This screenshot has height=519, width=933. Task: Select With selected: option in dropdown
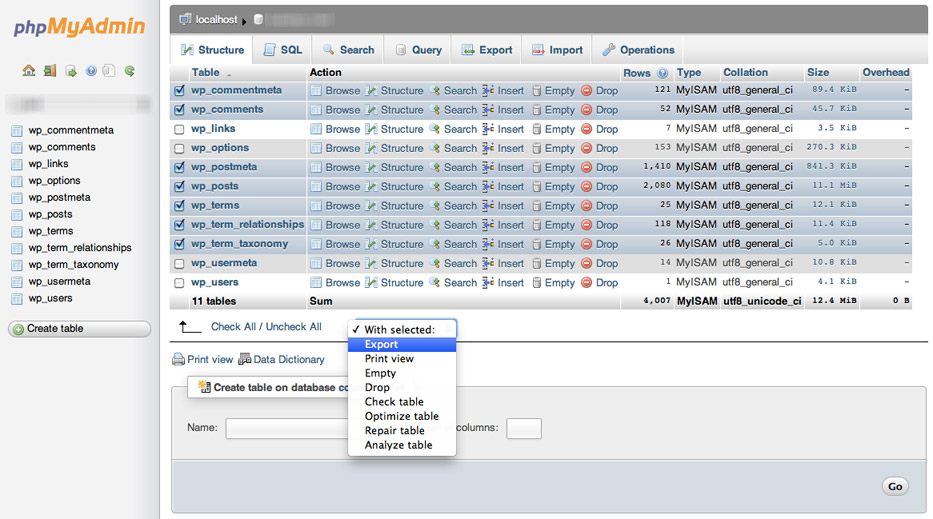tap(402, 329)
